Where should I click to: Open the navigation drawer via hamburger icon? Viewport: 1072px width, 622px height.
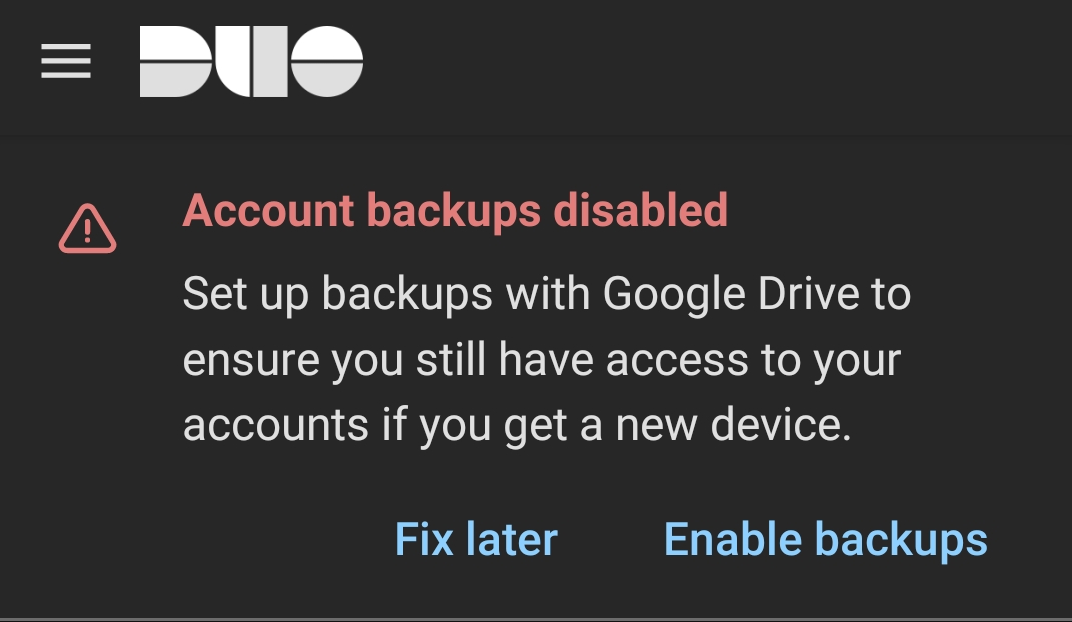click(x=66, y=61)
